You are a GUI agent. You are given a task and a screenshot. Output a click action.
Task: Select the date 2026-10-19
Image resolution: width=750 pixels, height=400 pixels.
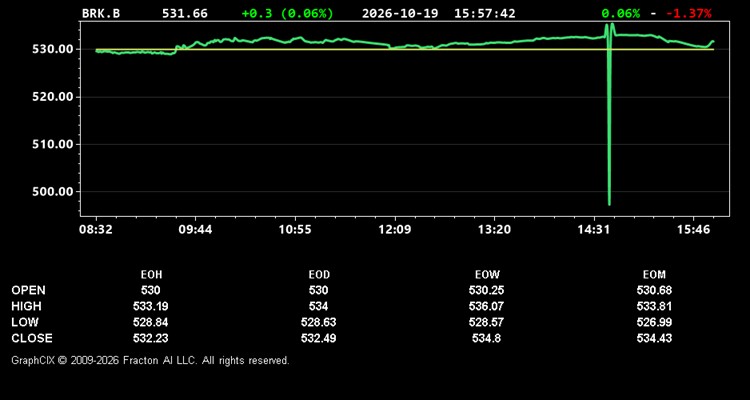click(400, 13)
